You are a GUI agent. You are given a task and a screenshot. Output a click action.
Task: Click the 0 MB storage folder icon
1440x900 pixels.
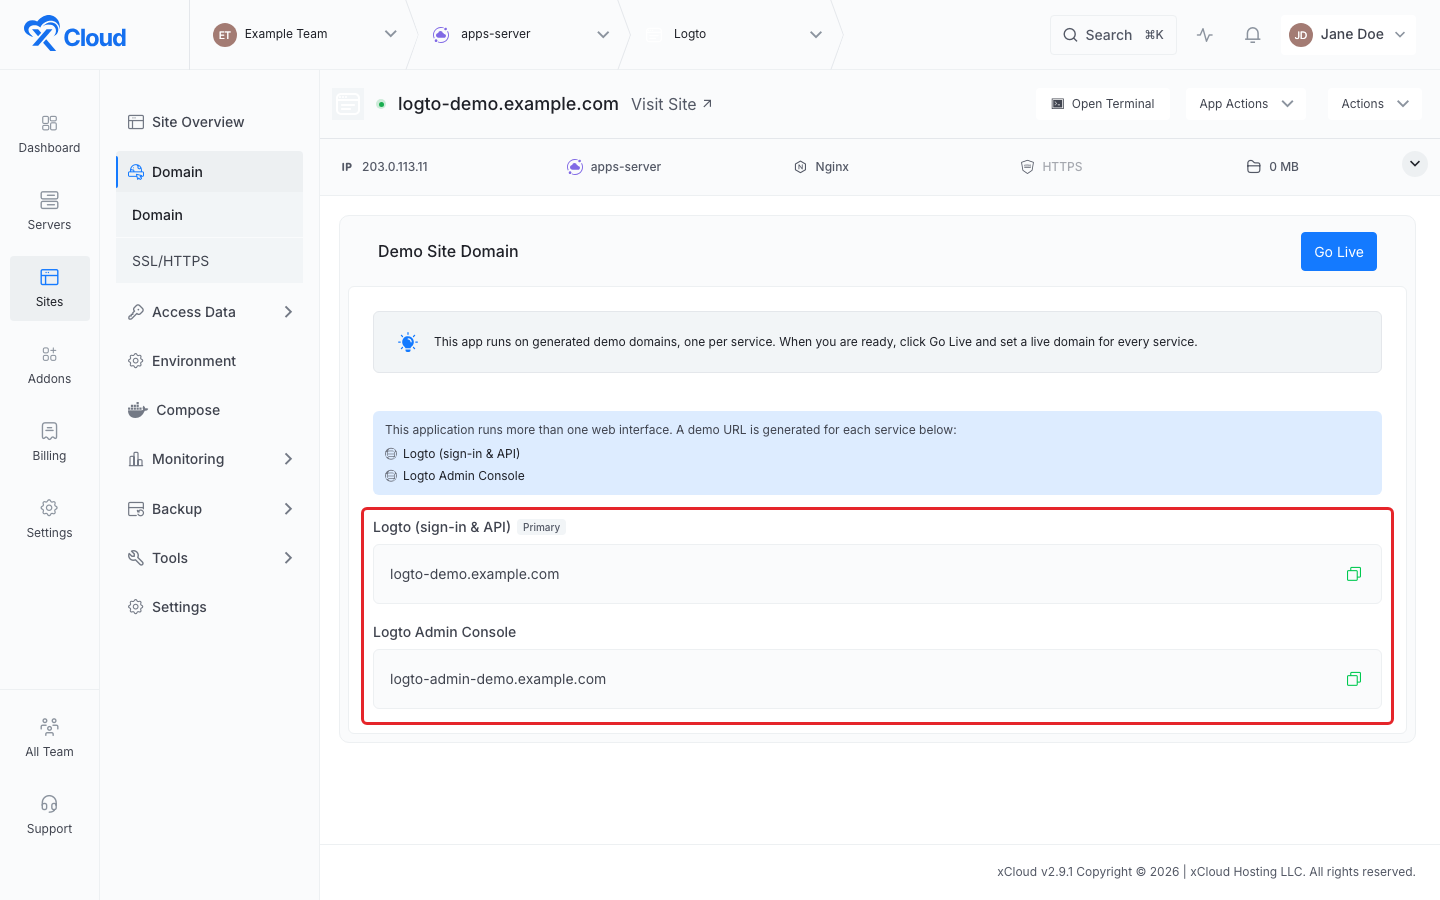click(x=1253, y=167)
